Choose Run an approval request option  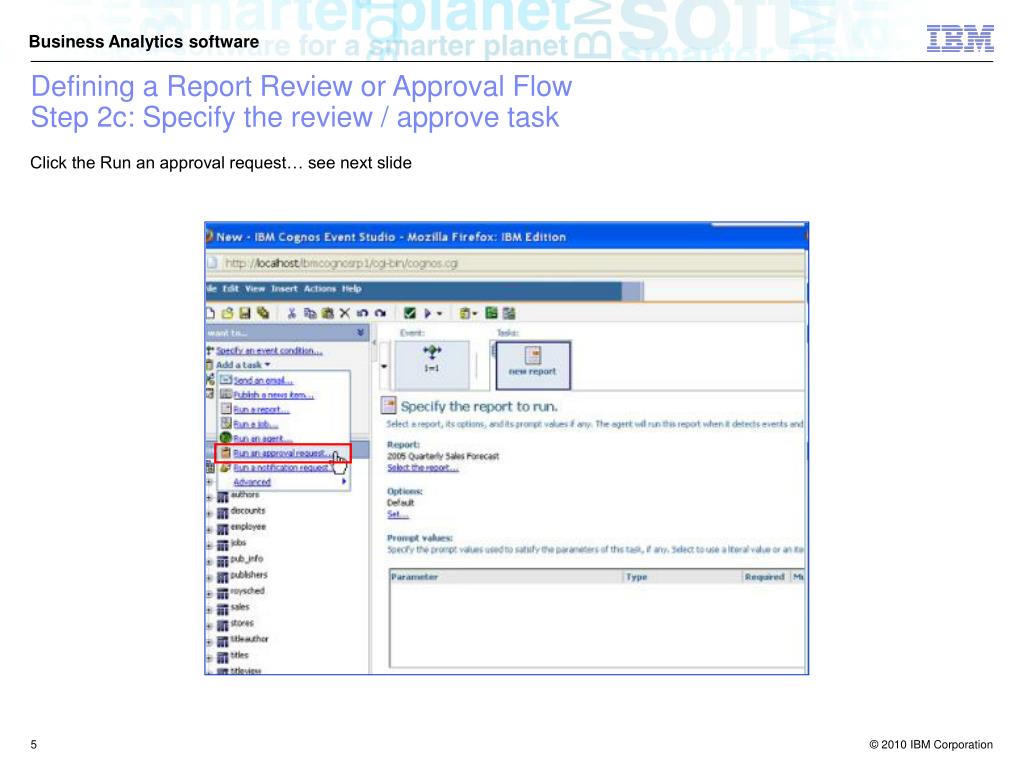283,453
